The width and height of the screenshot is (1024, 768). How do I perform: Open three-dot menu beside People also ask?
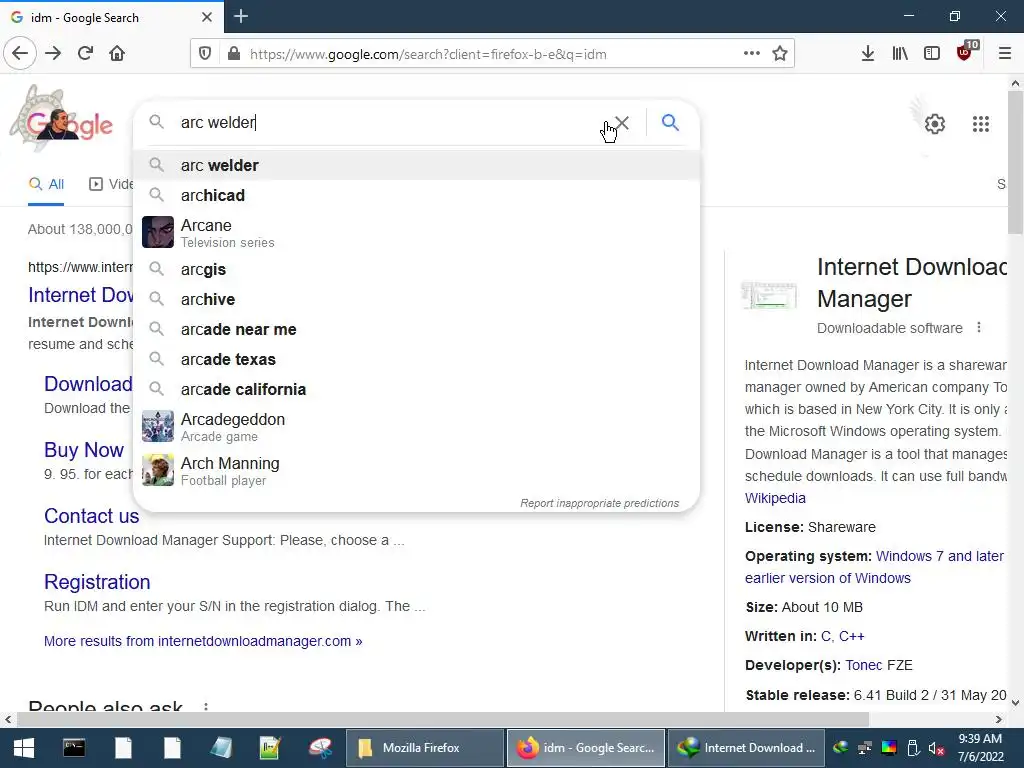(x=206, y=707)
